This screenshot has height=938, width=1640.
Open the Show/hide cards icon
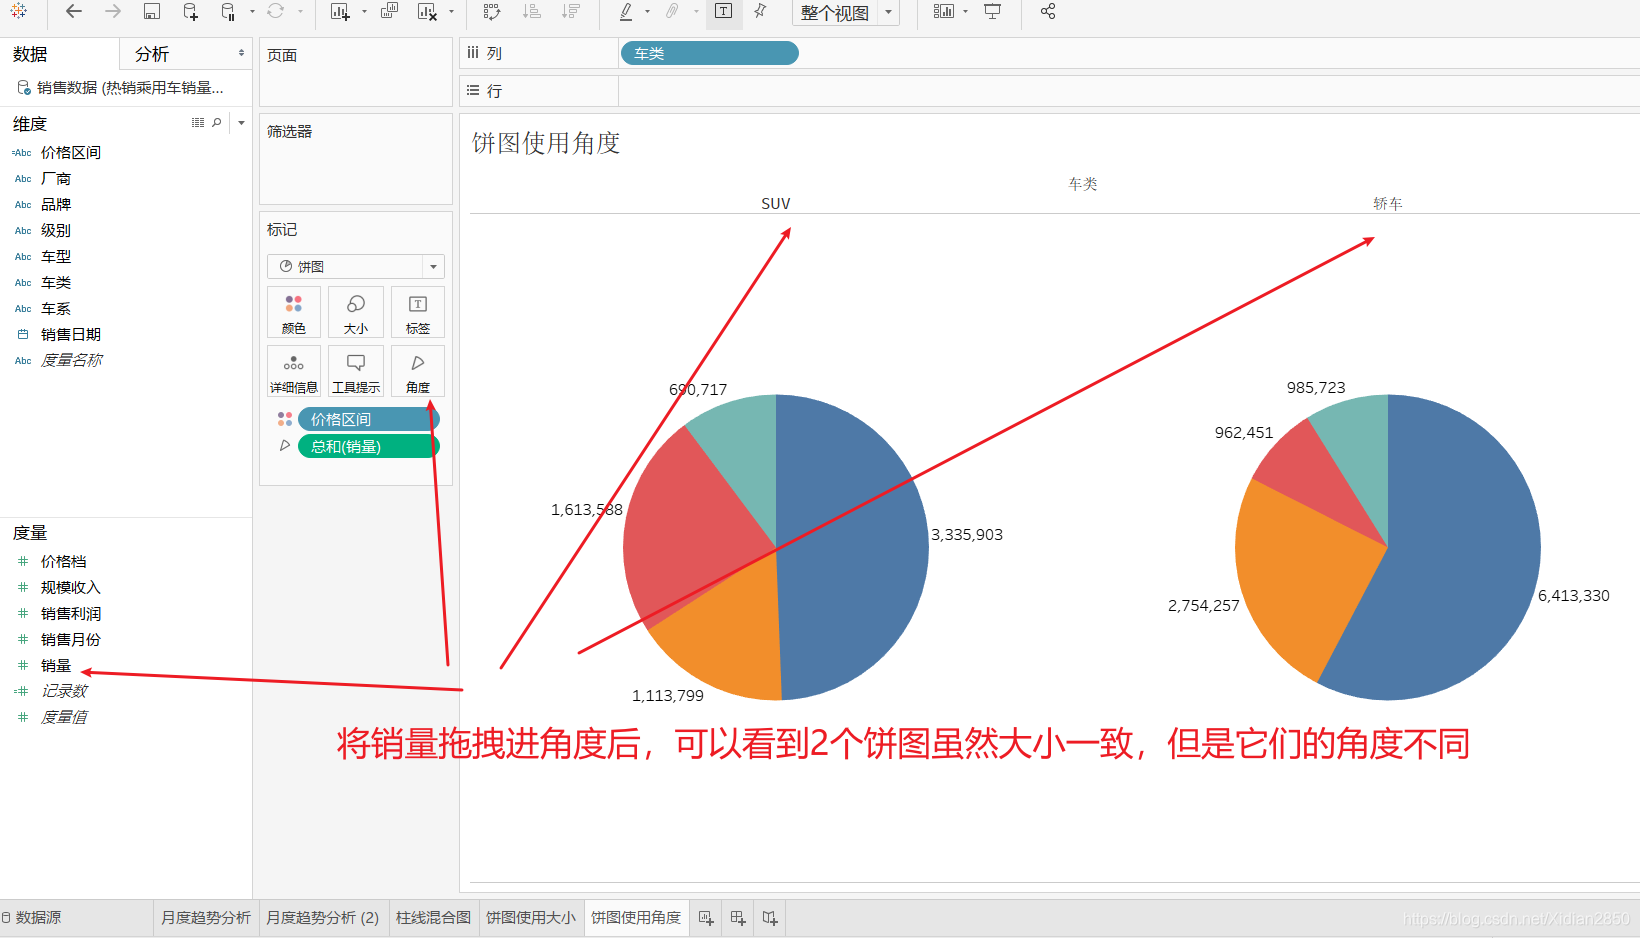point(944,11)
